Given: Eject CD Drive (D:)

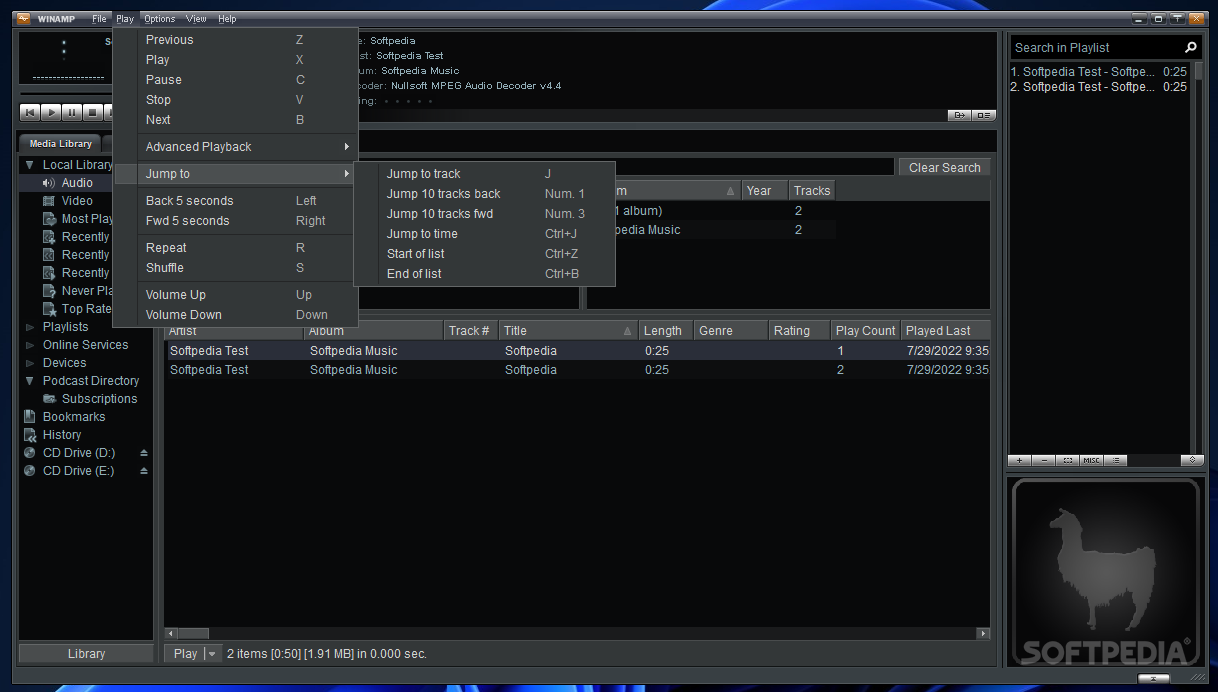Looking at the screenshot, I should point(144,453).
